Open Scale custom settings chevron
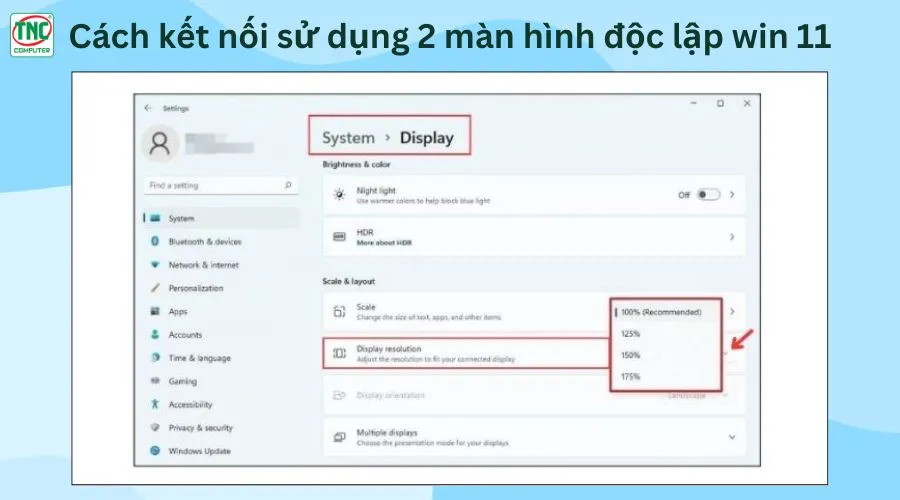This screenshot has height=500, width=900. pos(732,311)
